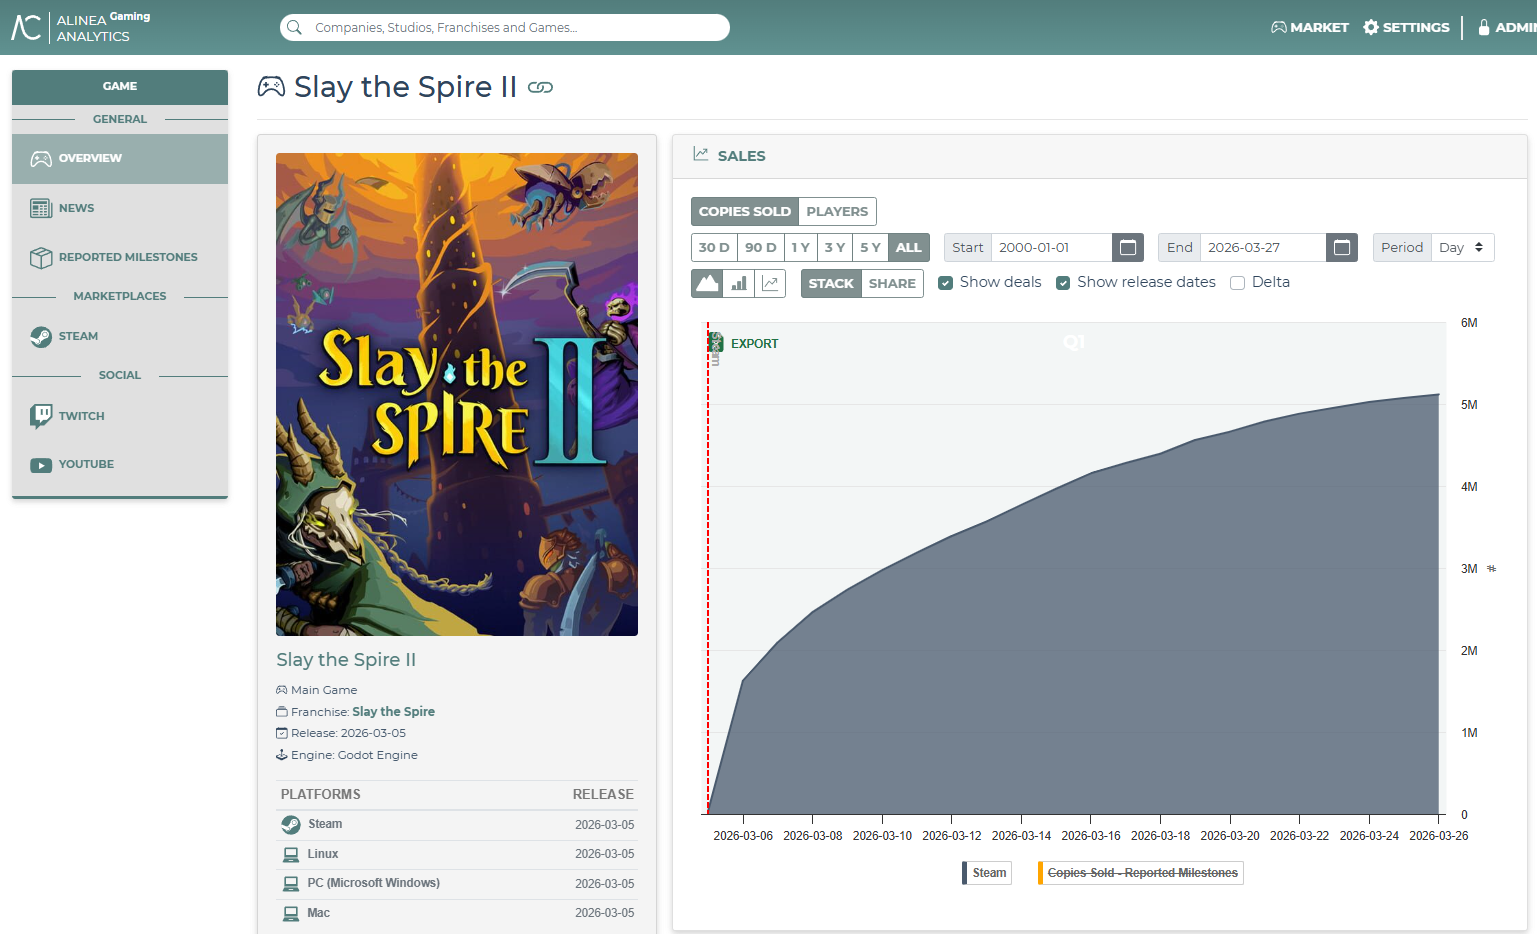Select the 1 Y time range
Image resolution: width=1537 pixels, height=934 pixels.
[x=800, y=247]
